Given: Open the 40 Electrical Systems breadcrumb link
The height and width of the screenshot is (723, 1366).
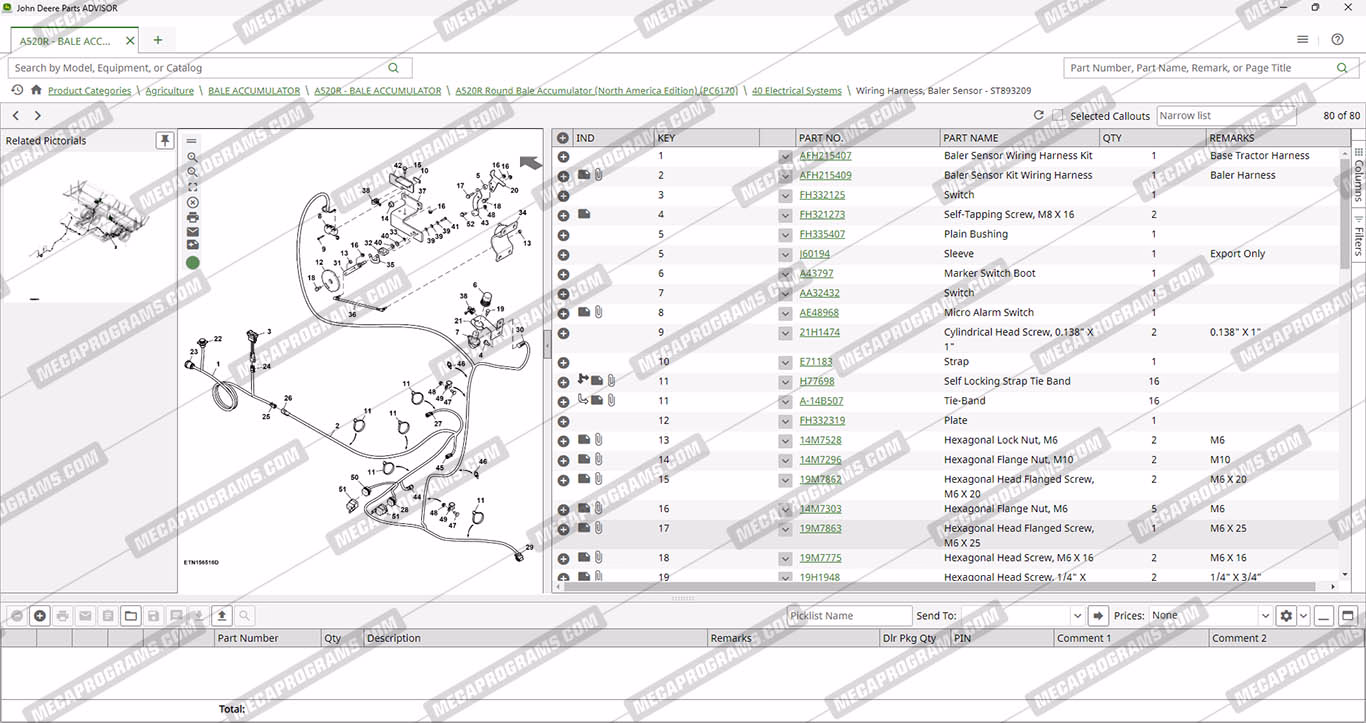Looking at the screenshot, I should point(796,91).
